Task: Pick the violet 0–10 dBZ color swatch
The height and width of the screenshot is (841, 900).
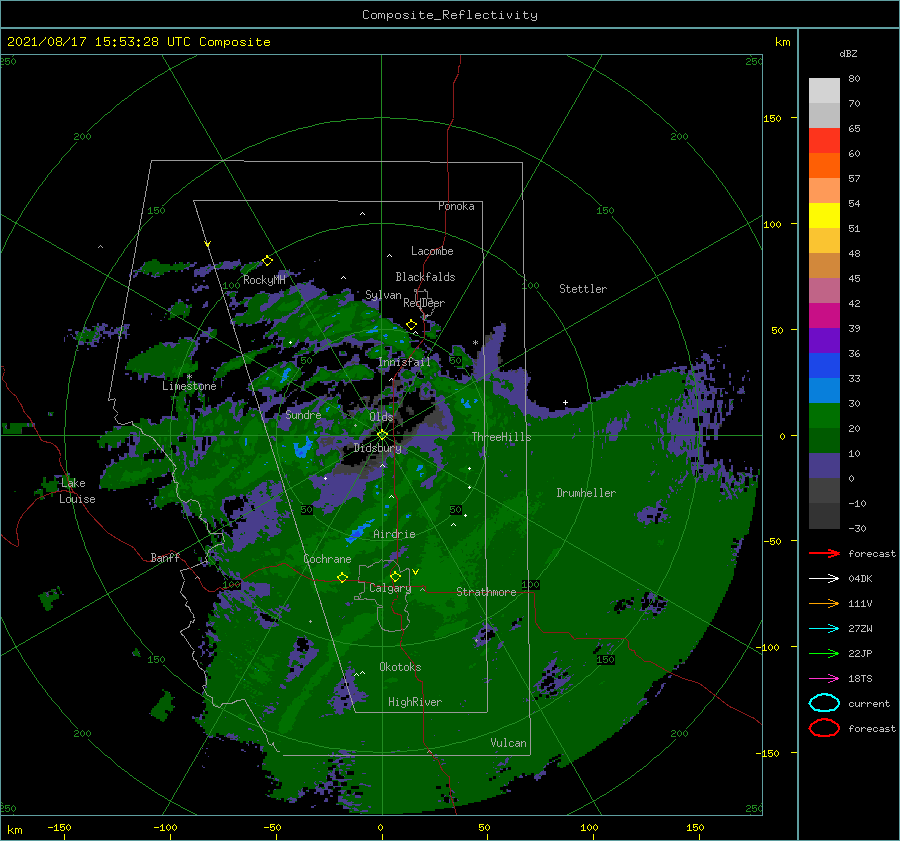Action: pyautogui.click(x=824, y=466)
